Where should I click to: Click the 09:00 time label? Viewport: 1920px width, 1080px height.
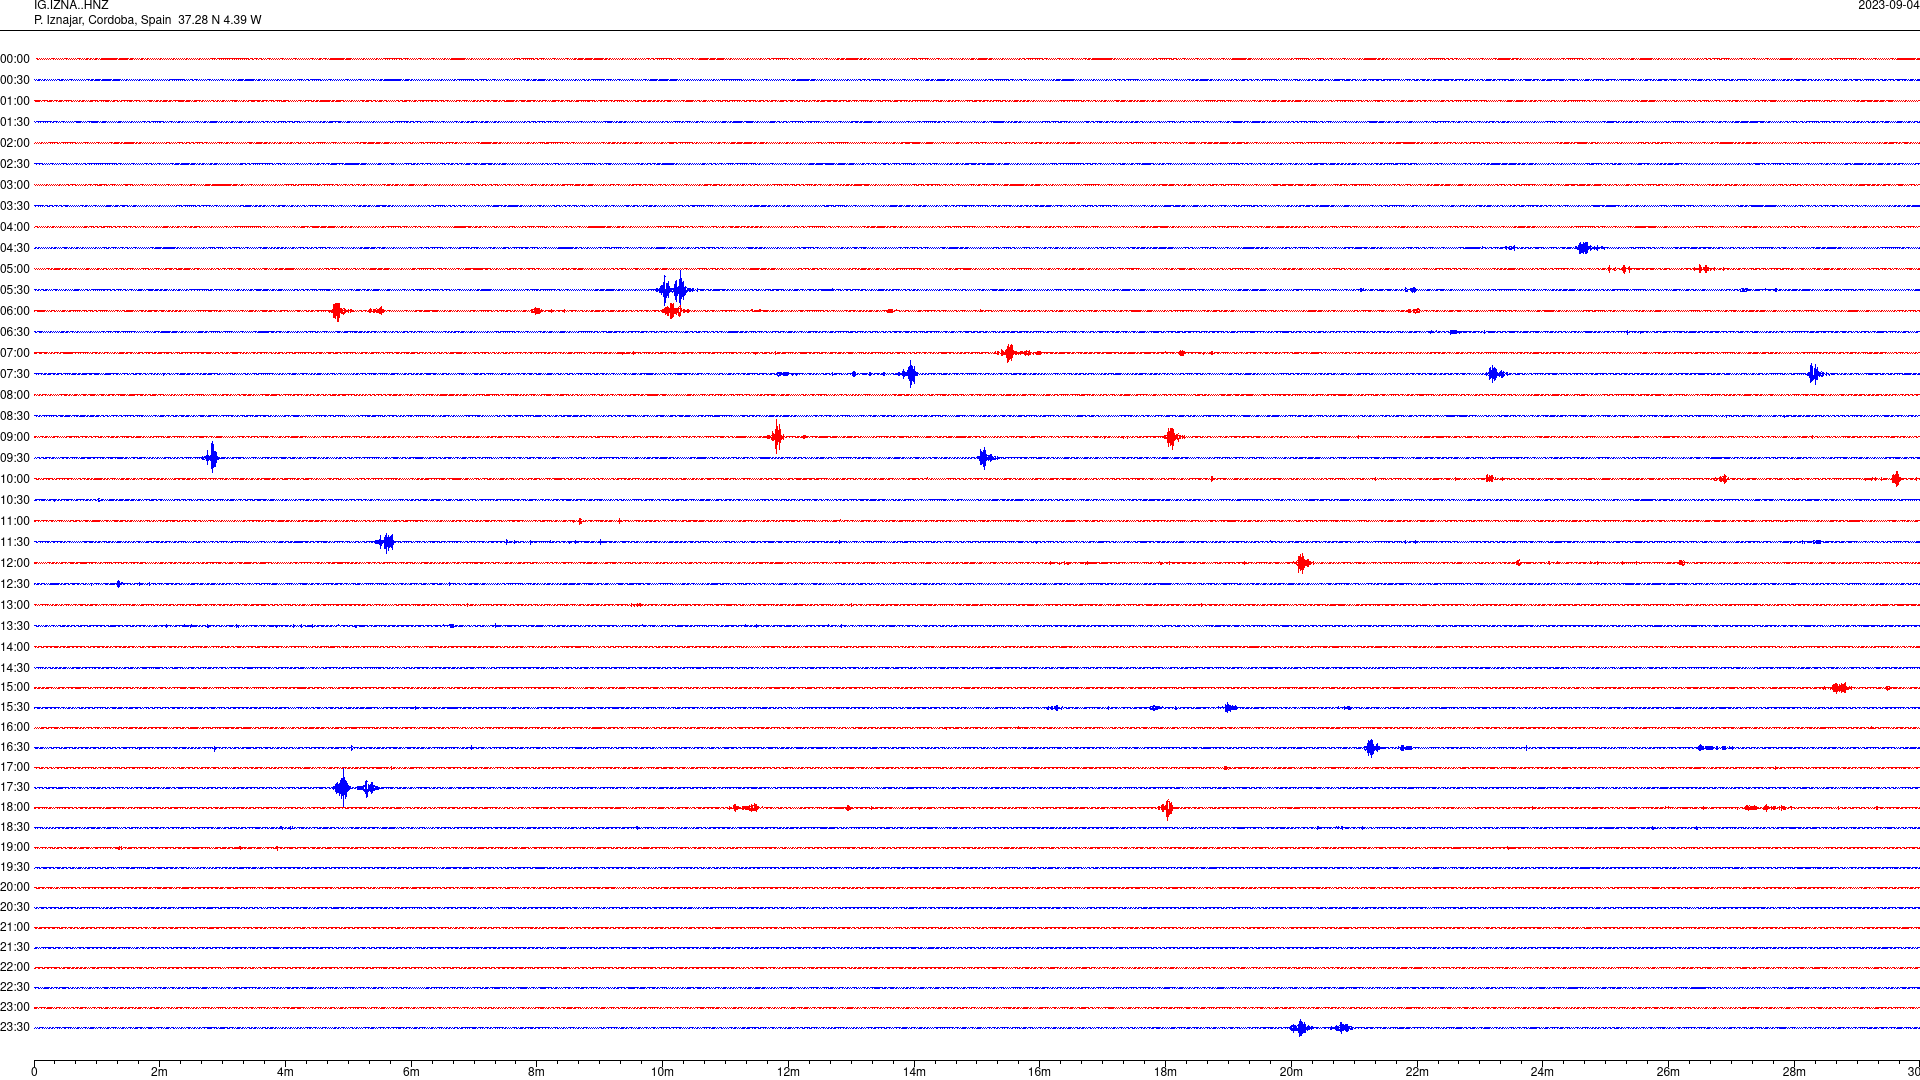click(15, 437)
